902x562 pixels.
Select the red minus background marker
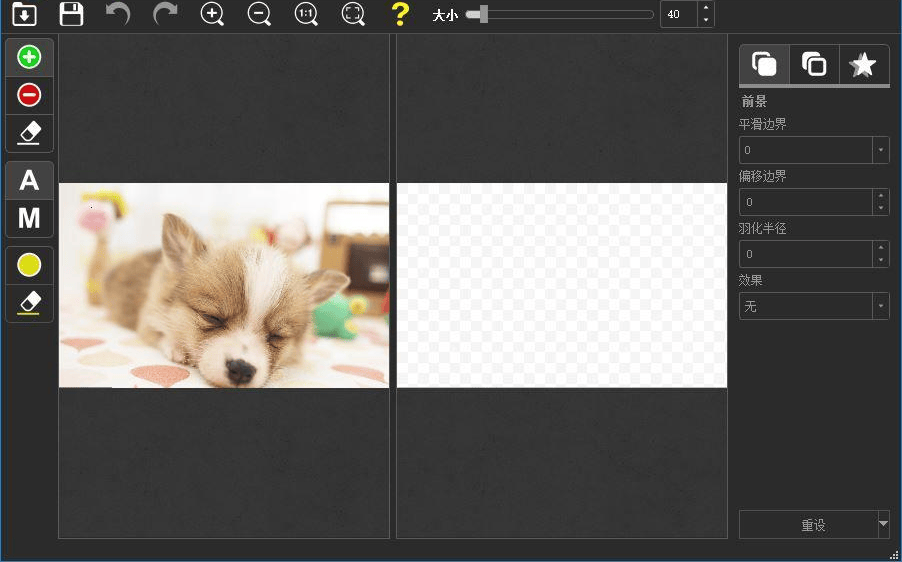click(x=29, y=95)
